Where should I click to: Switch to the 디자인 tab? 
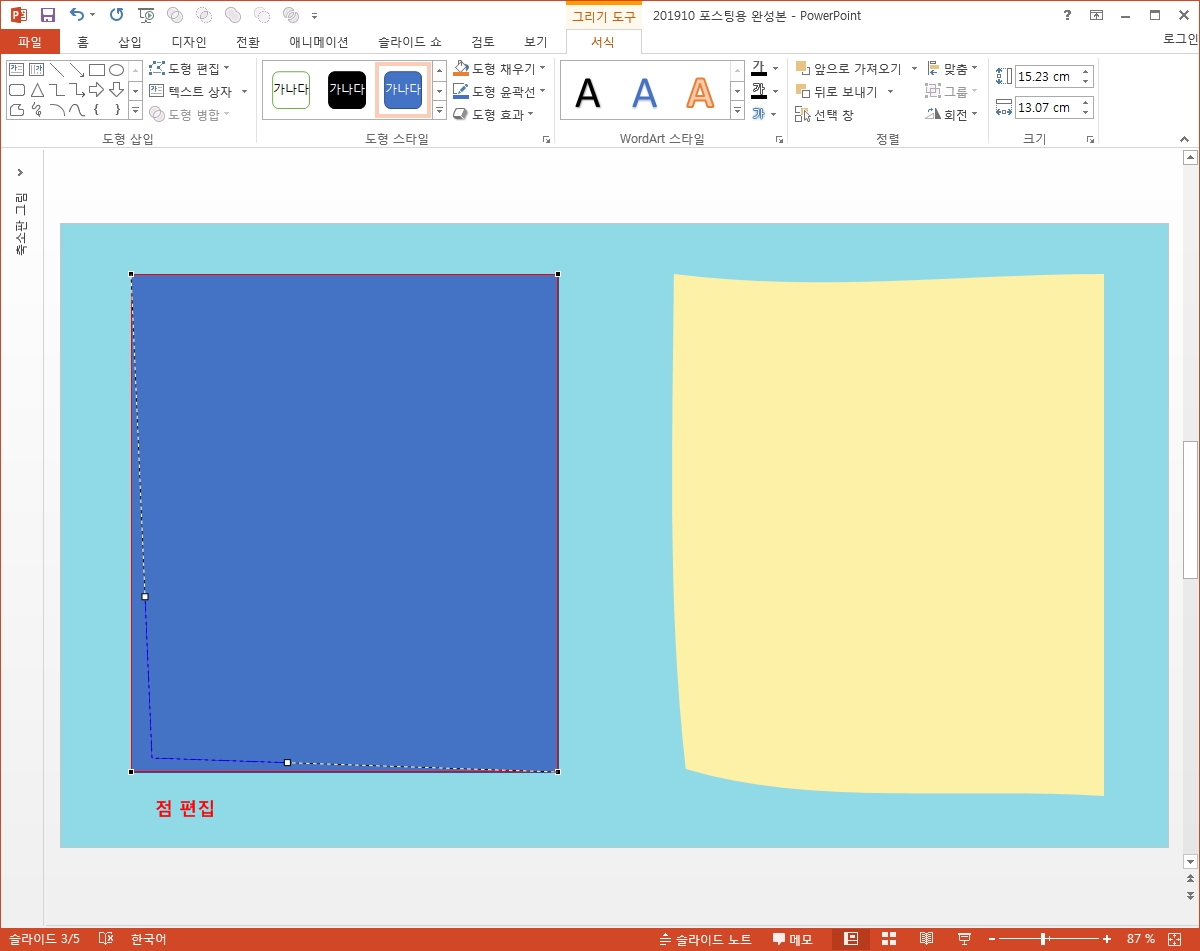189,42
